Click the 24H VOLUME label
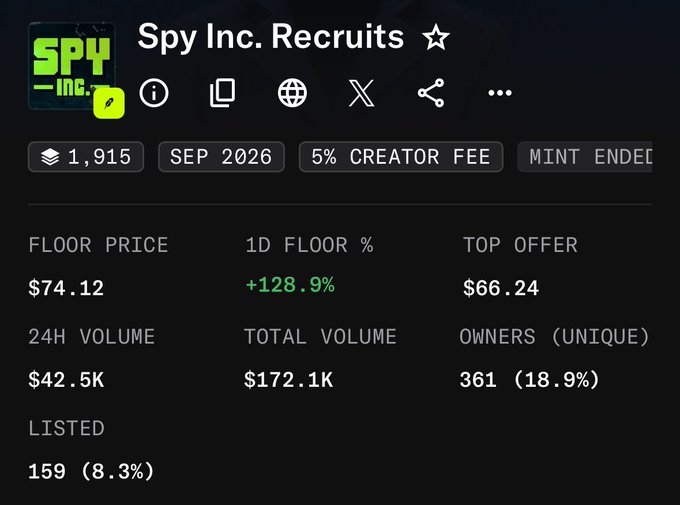Viewport: 680px width, 505px height. tap(92, 337)
